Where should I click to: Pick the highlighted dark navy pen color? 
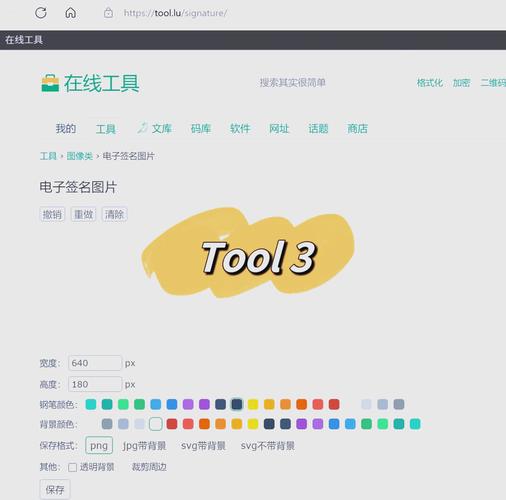pyautogui.click(x=237, y=404)
